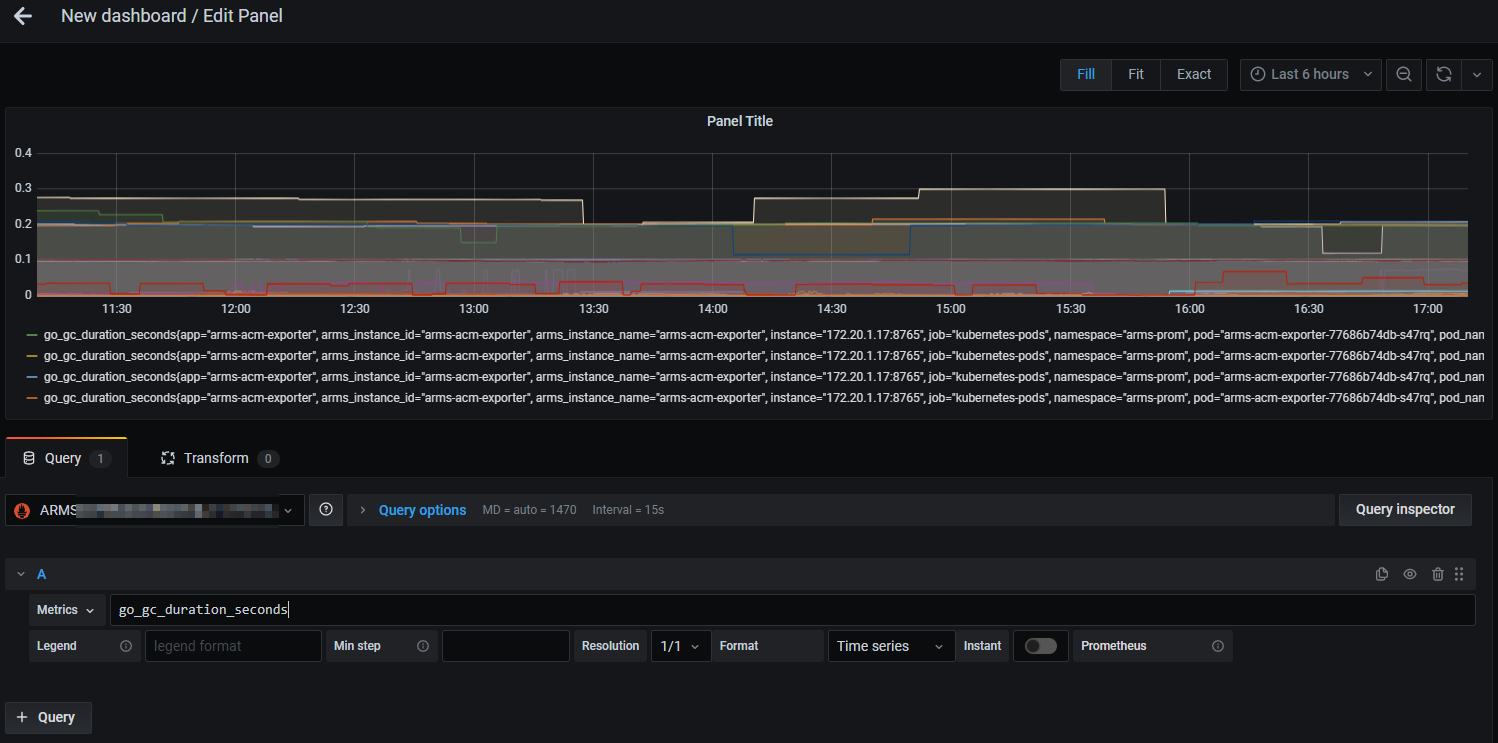The height and width of the screenshot is (743, 1498).
Task: Open the refresh interval dropdown
Action: pyautogui.click(x=1477, y=74)
